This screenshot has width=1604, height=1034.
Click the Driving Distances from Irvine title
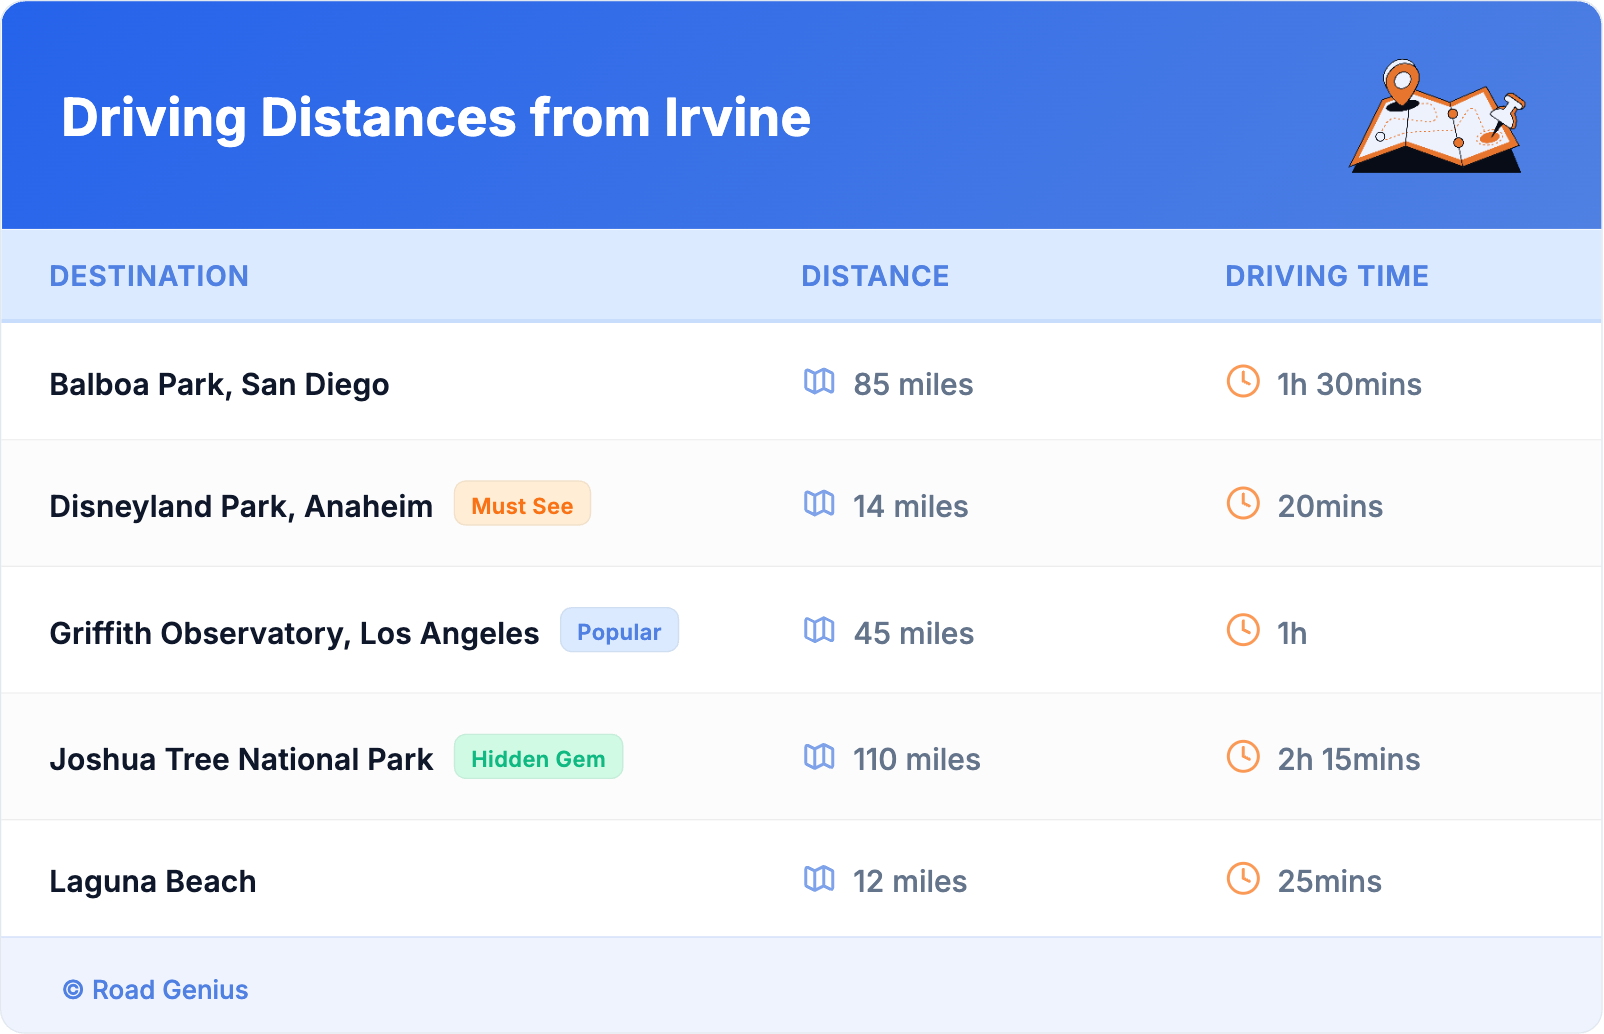tap(436, 118)
